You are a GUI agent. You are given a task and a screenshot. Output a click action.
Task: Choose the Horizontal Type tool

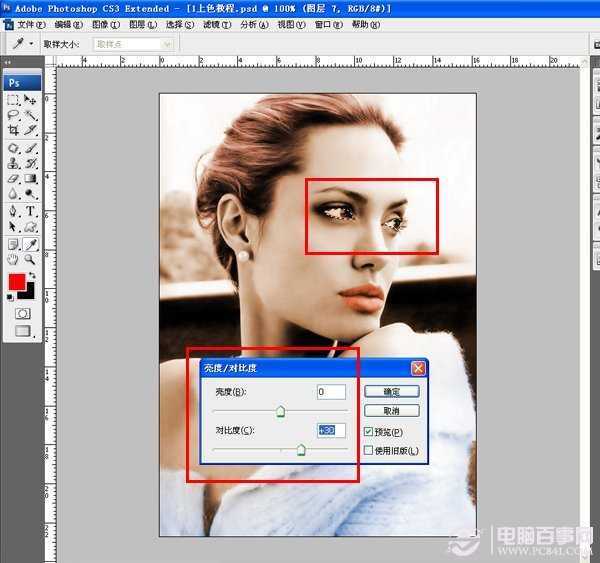[31, 212]
